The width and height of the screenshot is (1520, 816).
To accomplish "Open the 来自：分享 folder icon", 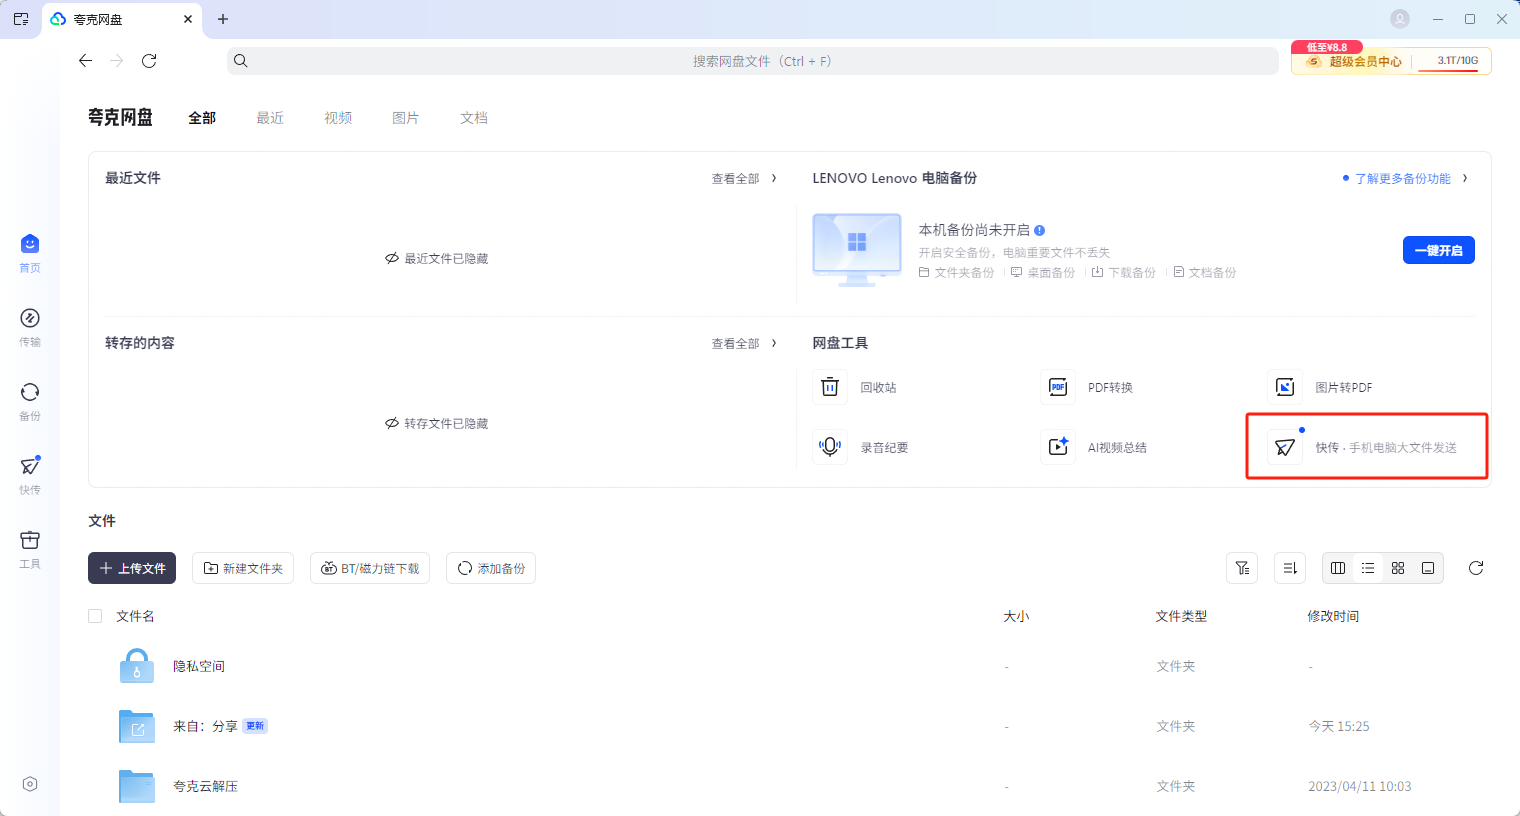I will point(137,726).
